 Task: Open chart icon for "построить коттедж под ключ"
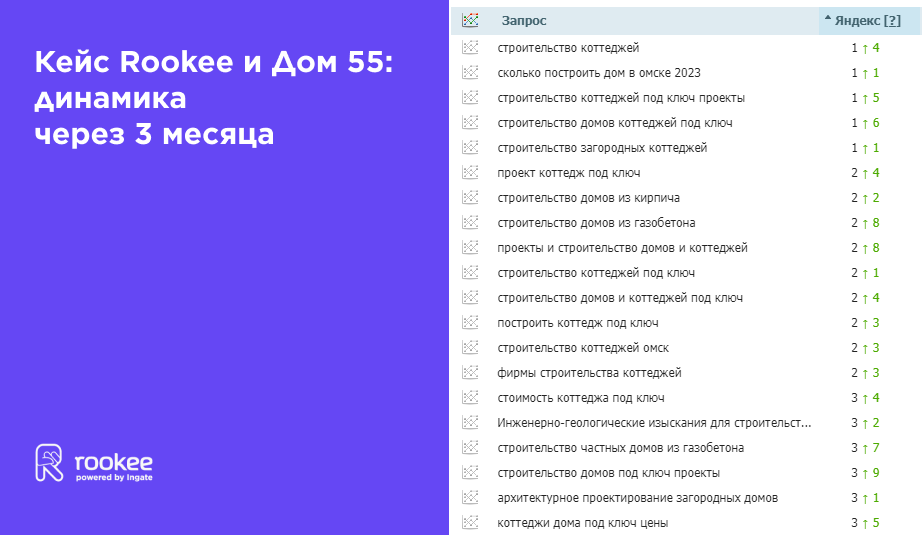coord(470,323)
